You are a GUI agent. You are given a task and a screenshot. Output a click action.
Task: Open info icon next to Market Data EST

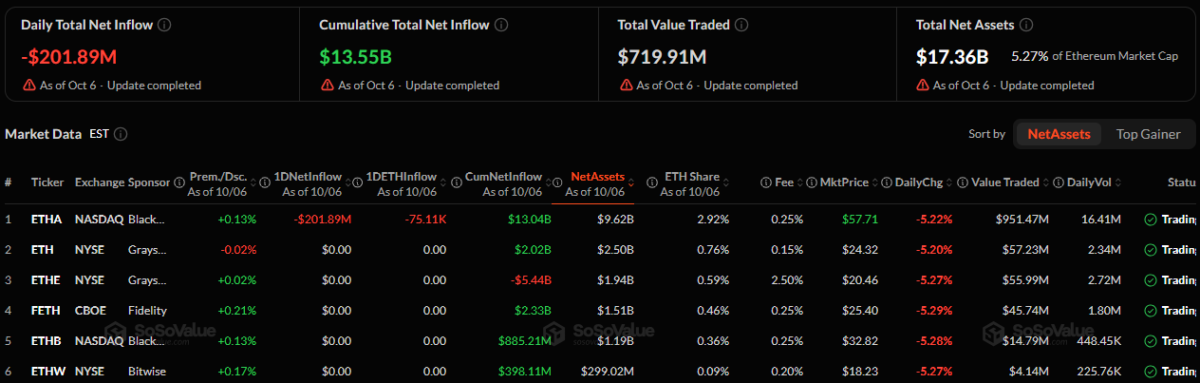pos(121,134)
